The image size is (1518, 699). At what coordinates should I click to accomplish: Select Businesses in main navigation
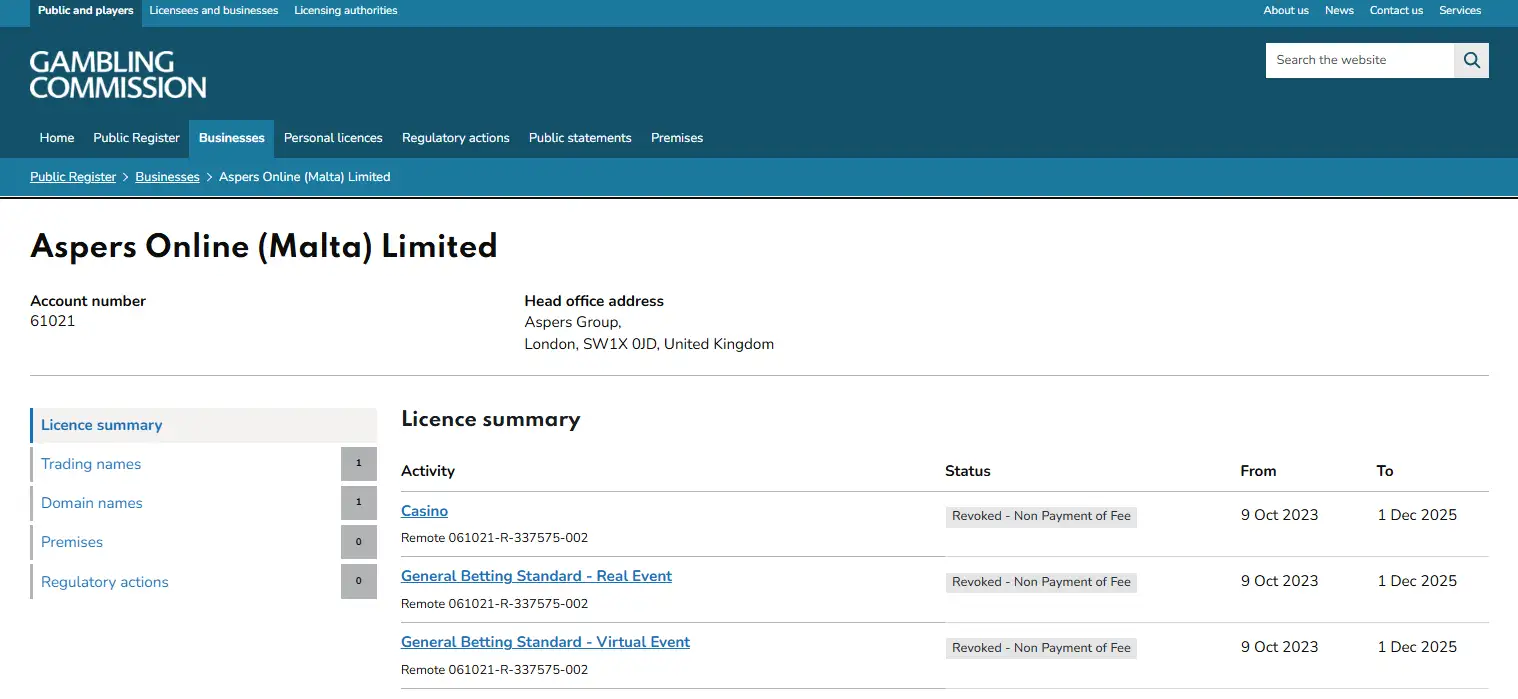[x=232, y=138]
